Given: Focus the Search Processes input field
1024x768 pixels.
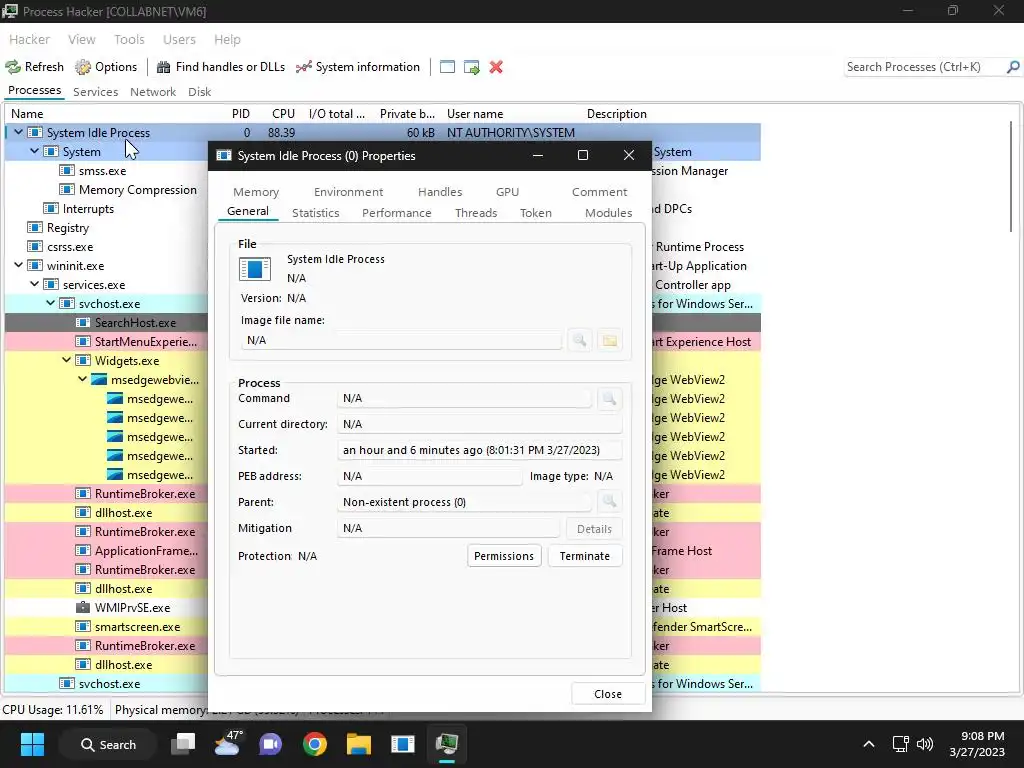Looking at the screenshot, I should click(x=923, y=67).
